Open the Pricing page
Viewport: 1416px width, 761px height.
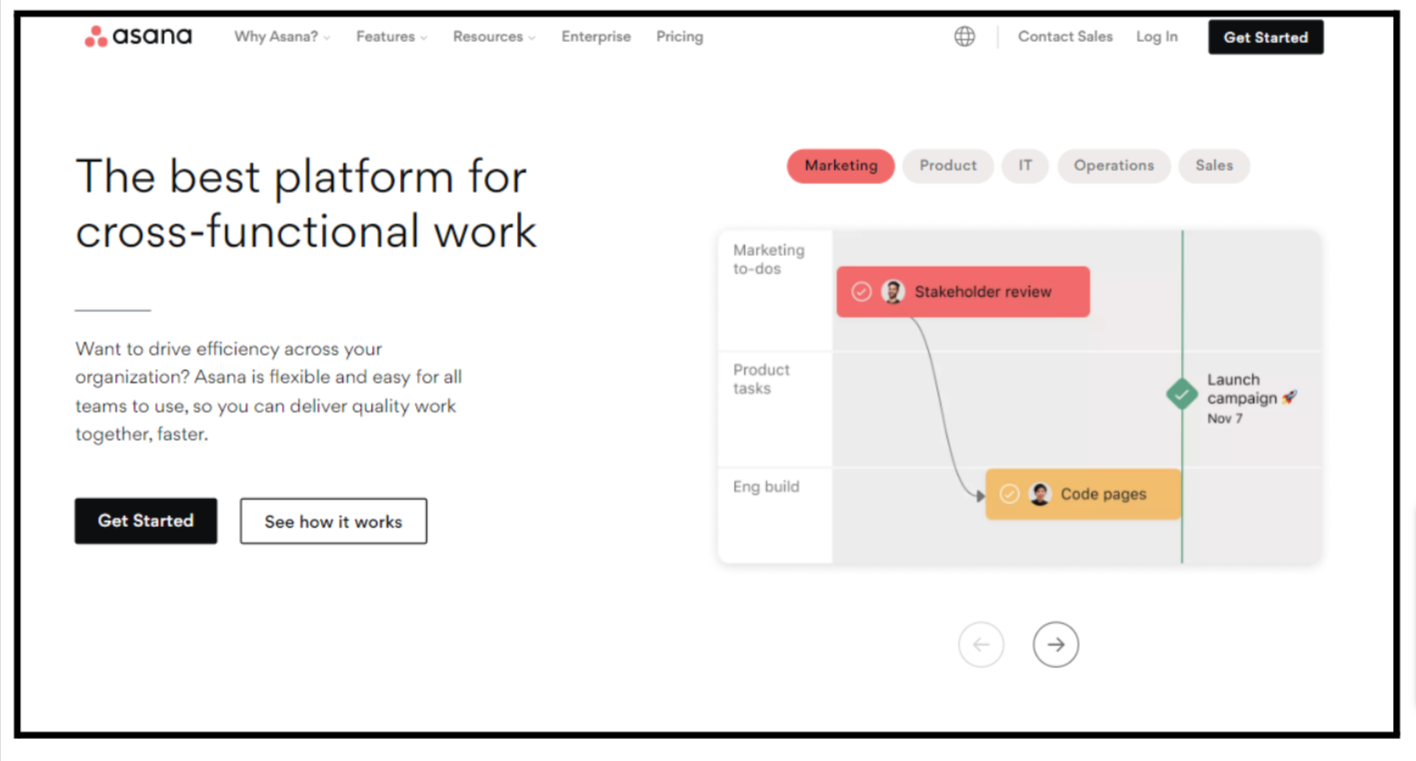coord(679,37)
